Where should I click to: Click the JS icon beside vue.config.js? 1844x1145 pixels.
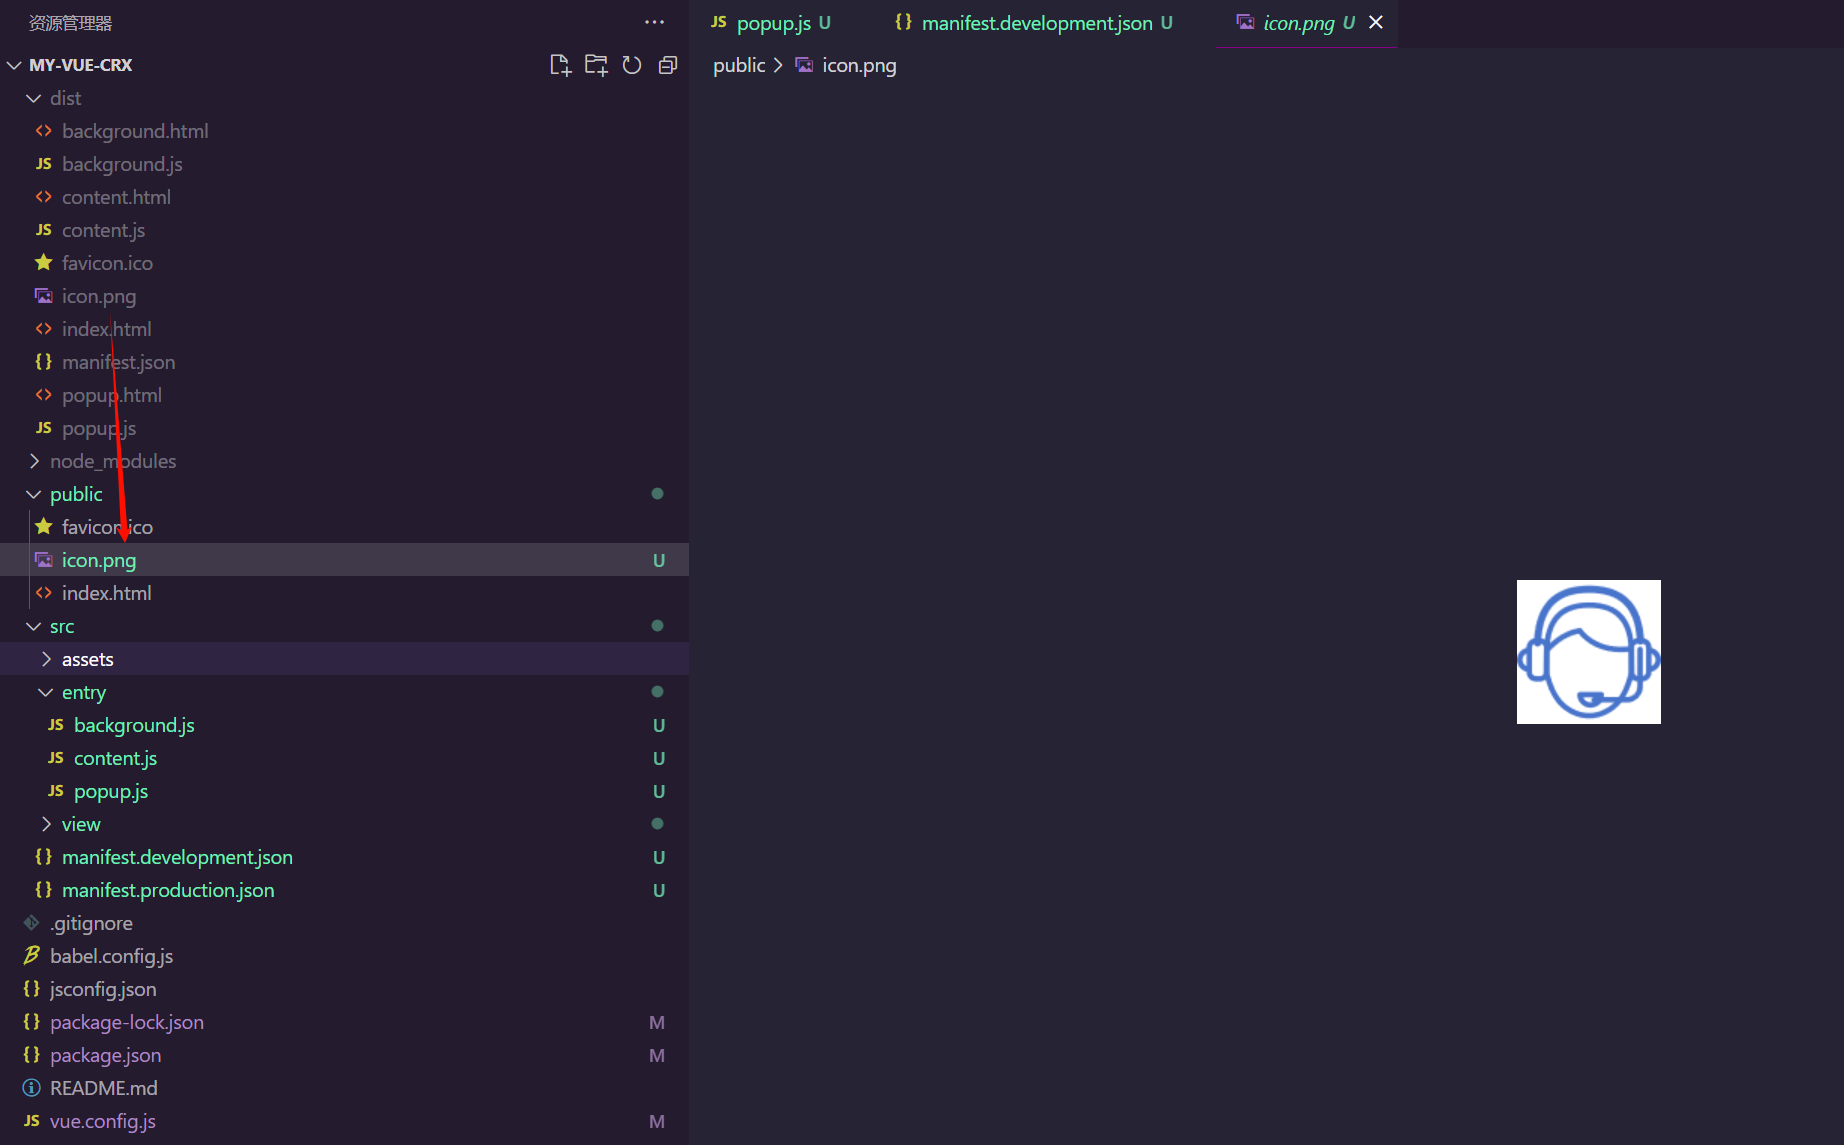pos(32,1121)
